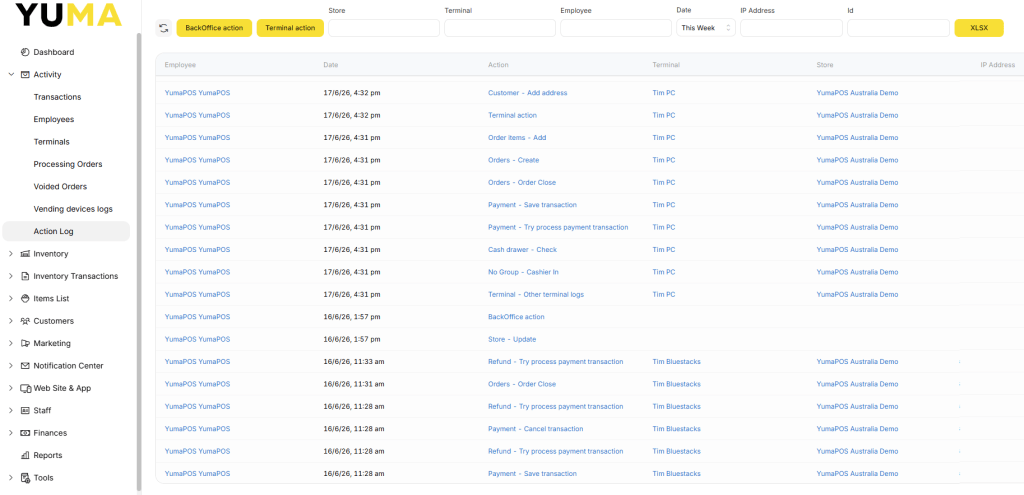Click the sidebar vertical scrollbar

click(x=138, y=261)
